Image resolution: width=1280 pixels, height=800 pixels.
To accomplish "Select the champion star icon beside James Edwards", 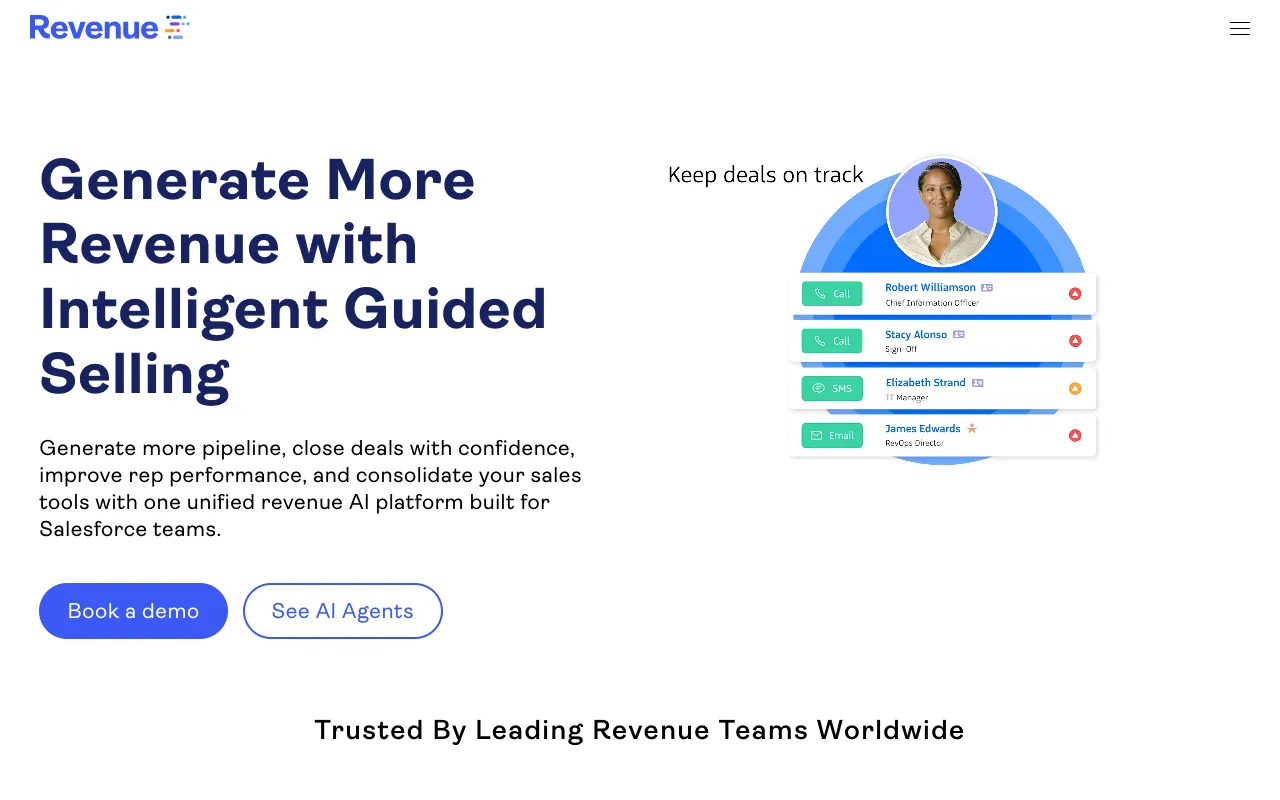I will coord(971,427).
